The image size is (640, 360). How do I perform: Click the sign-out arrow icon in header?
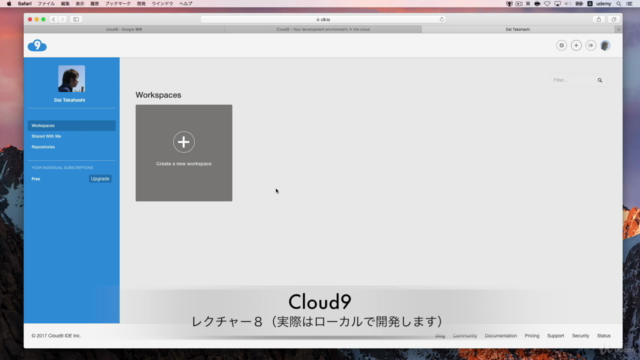[591, 45]
